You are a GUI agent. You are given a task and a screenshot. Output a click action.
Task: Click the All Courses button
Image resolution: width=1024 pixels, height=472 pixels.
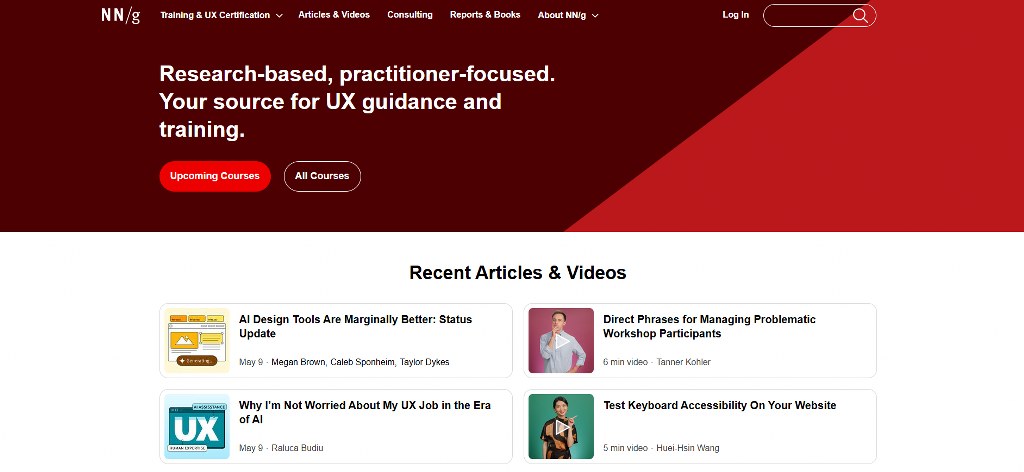click(x=322, y=176)
